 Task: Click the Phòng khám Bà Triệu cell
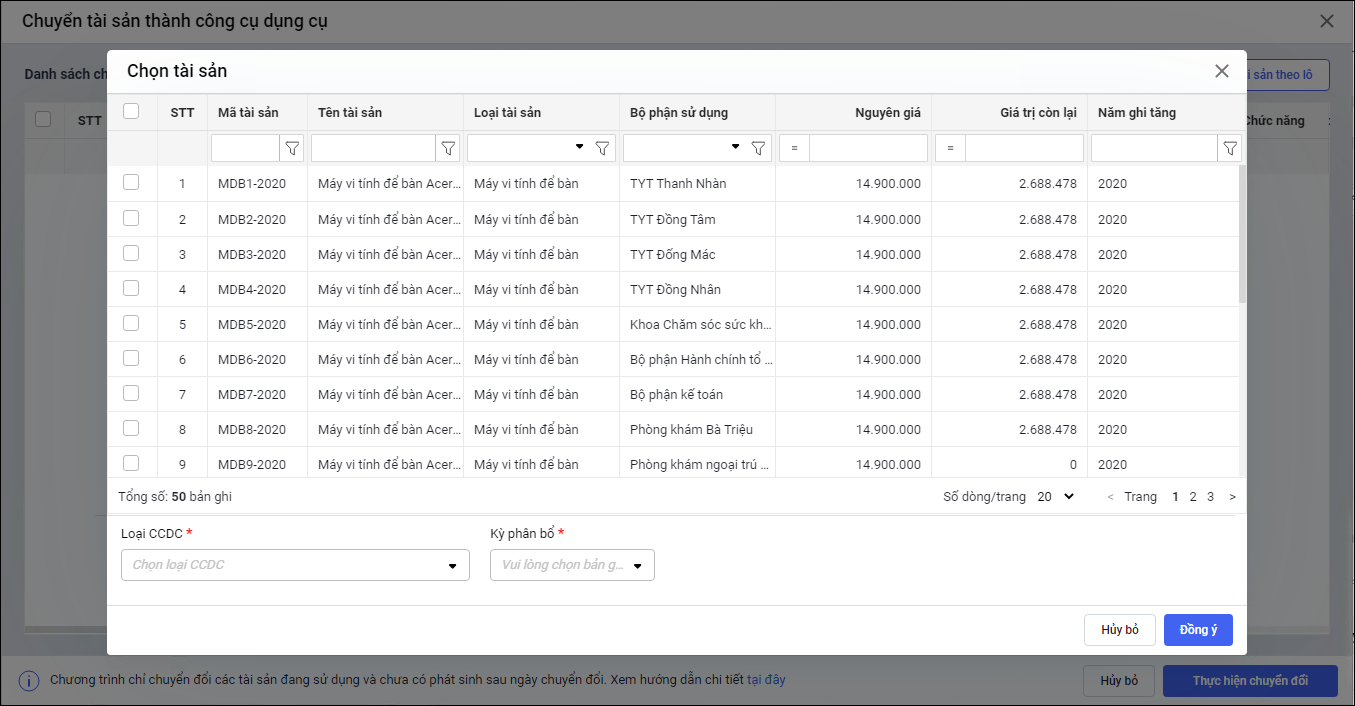[x=697, y=429]
